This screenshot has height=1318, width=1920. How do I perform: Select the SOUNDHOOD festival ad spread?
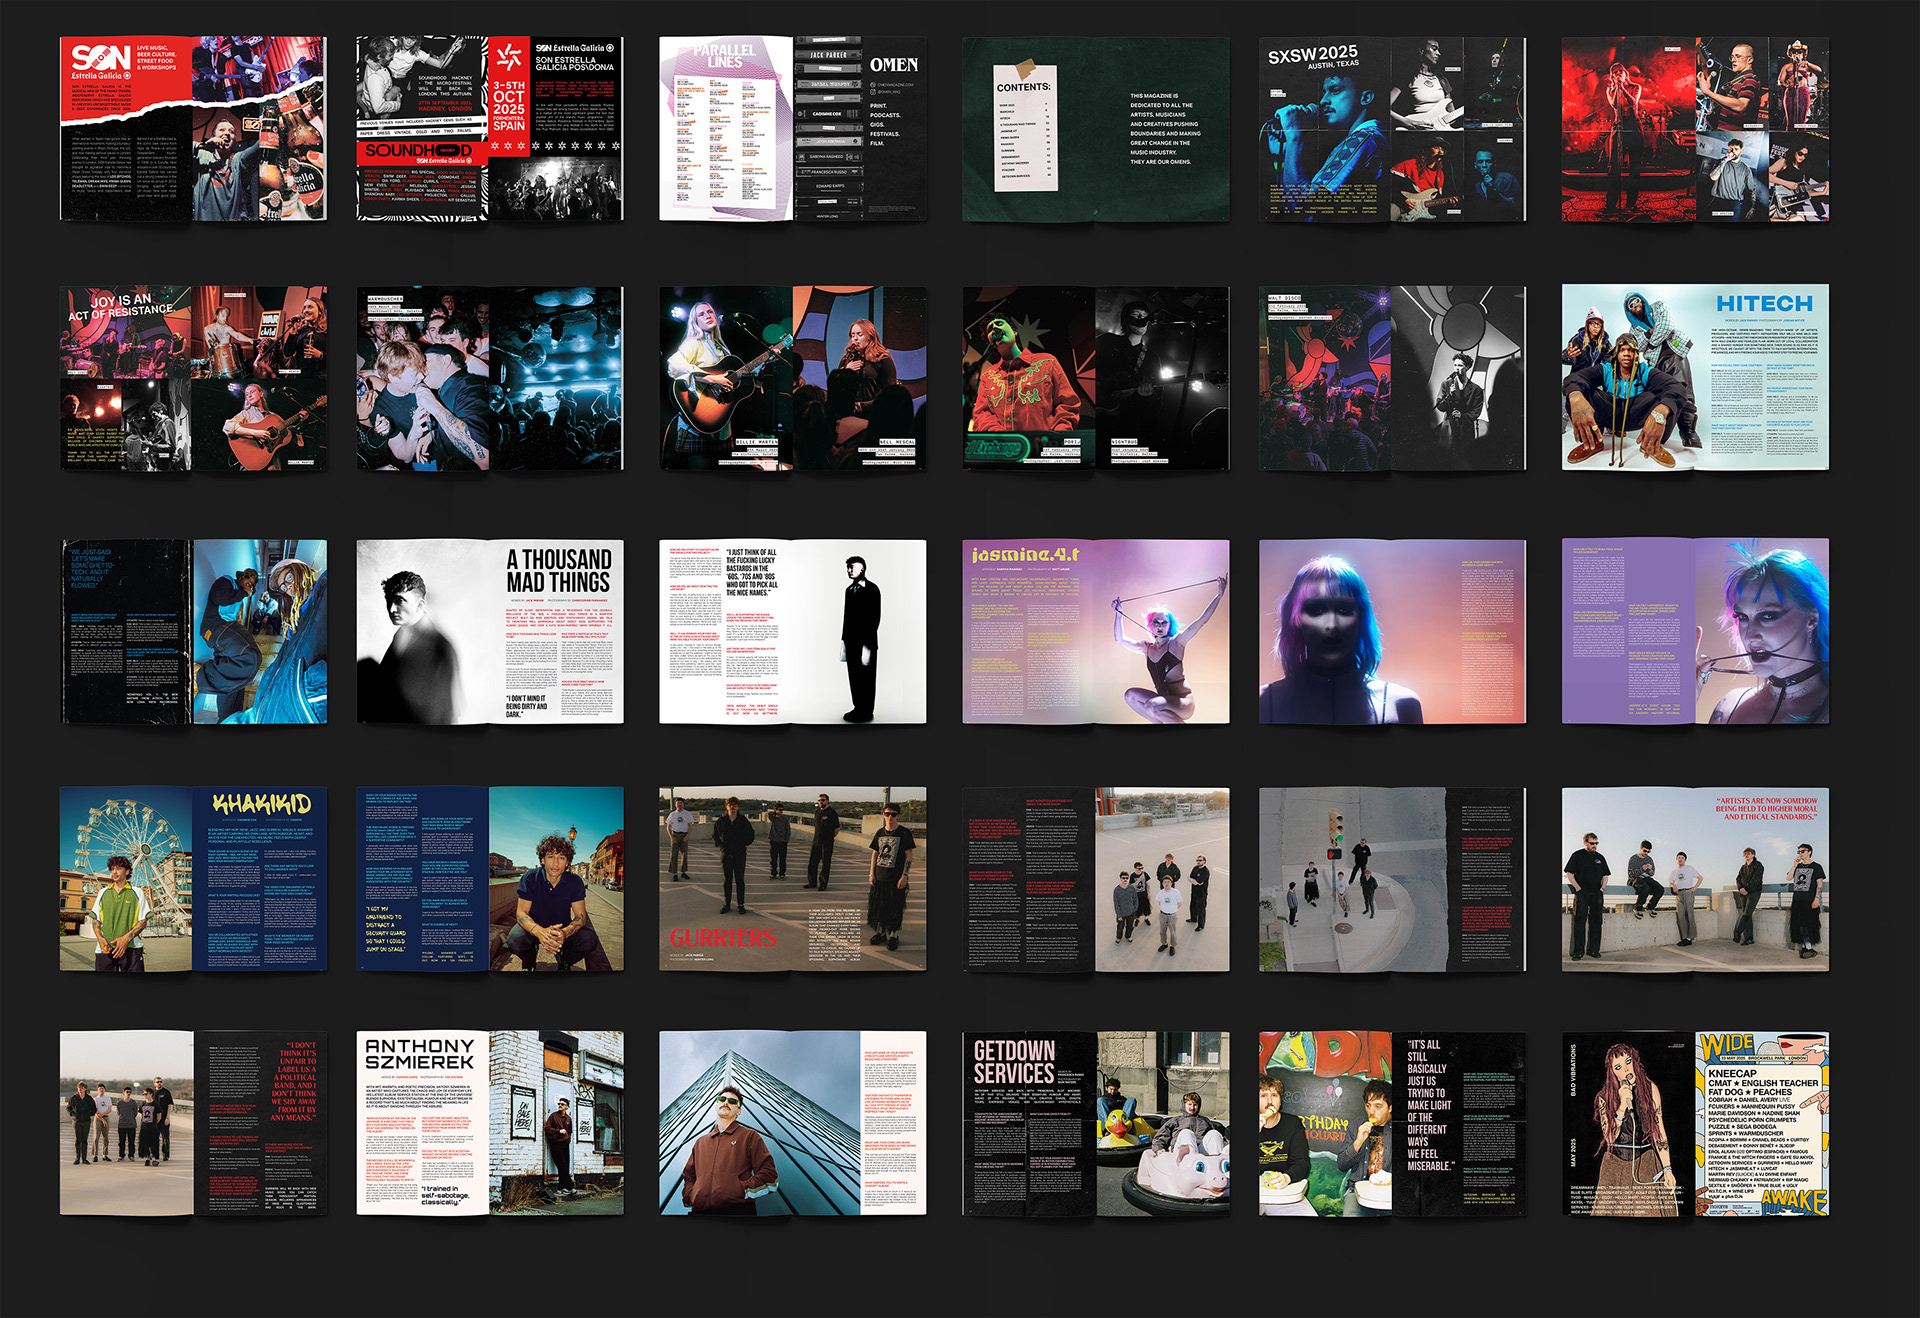(x=490, y=129)
